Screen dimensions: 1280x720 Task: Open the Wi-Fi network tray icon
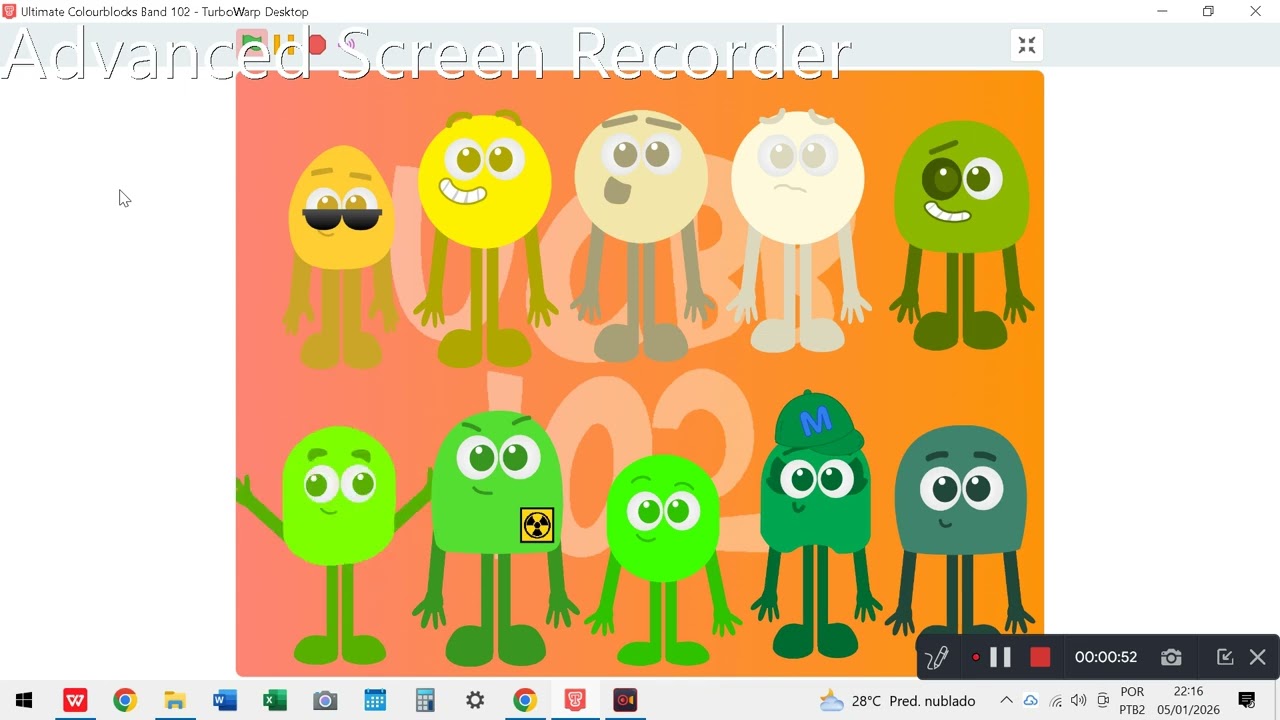tap(1056, 701)
